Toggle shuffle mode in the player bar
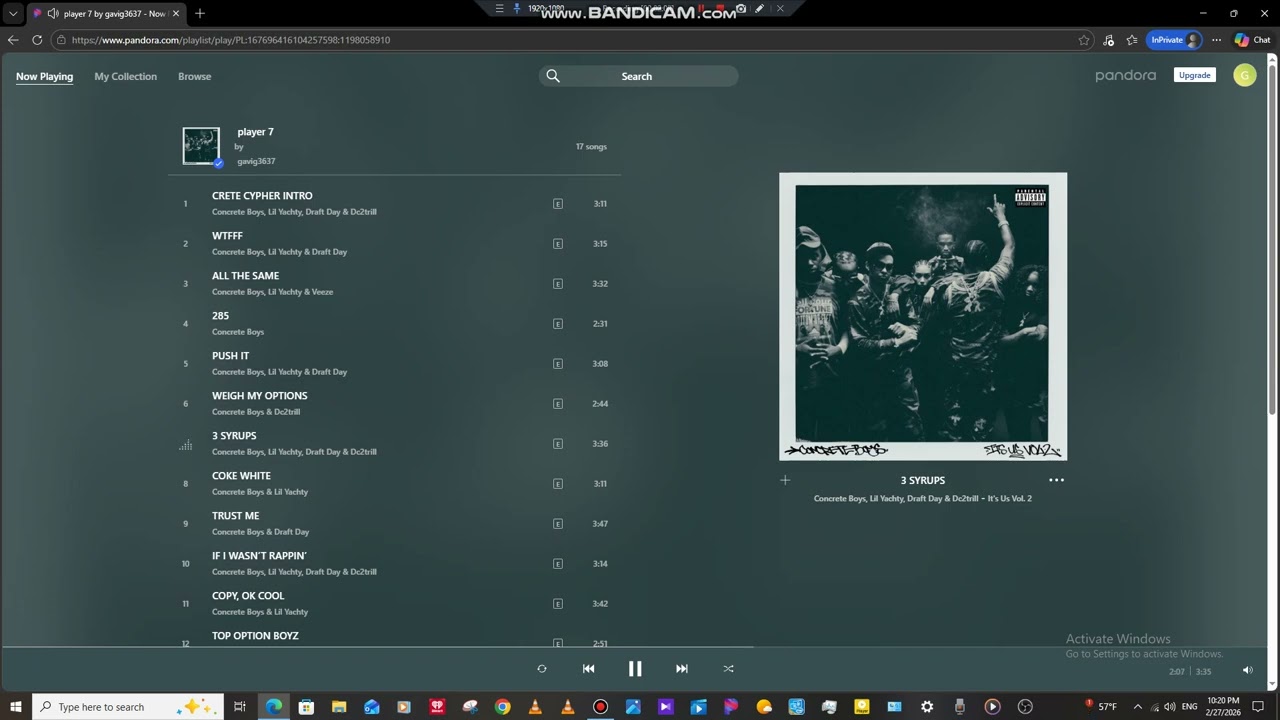Image resolution: width=1280 pixels, height=720 pixels. [728, 669]
